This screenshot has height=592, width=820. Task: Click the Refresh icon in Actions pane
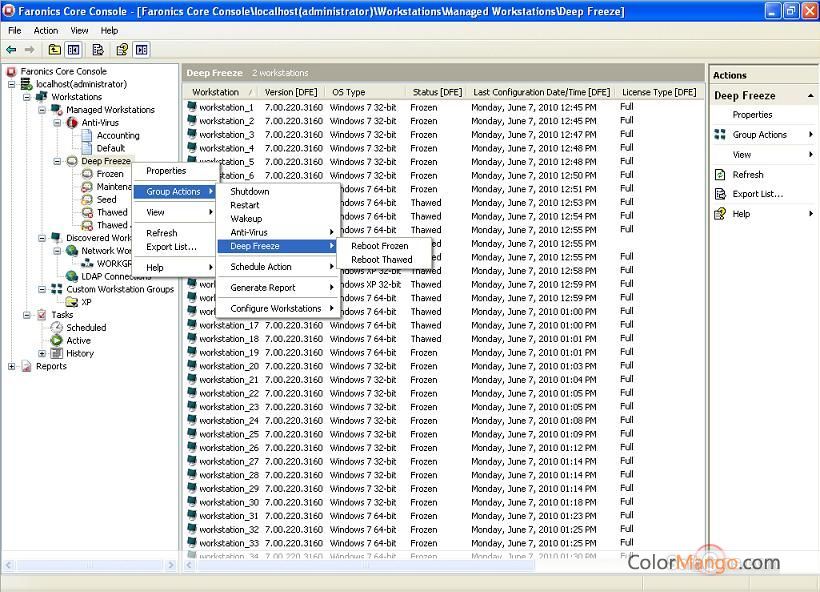click(x=720, y=175)
